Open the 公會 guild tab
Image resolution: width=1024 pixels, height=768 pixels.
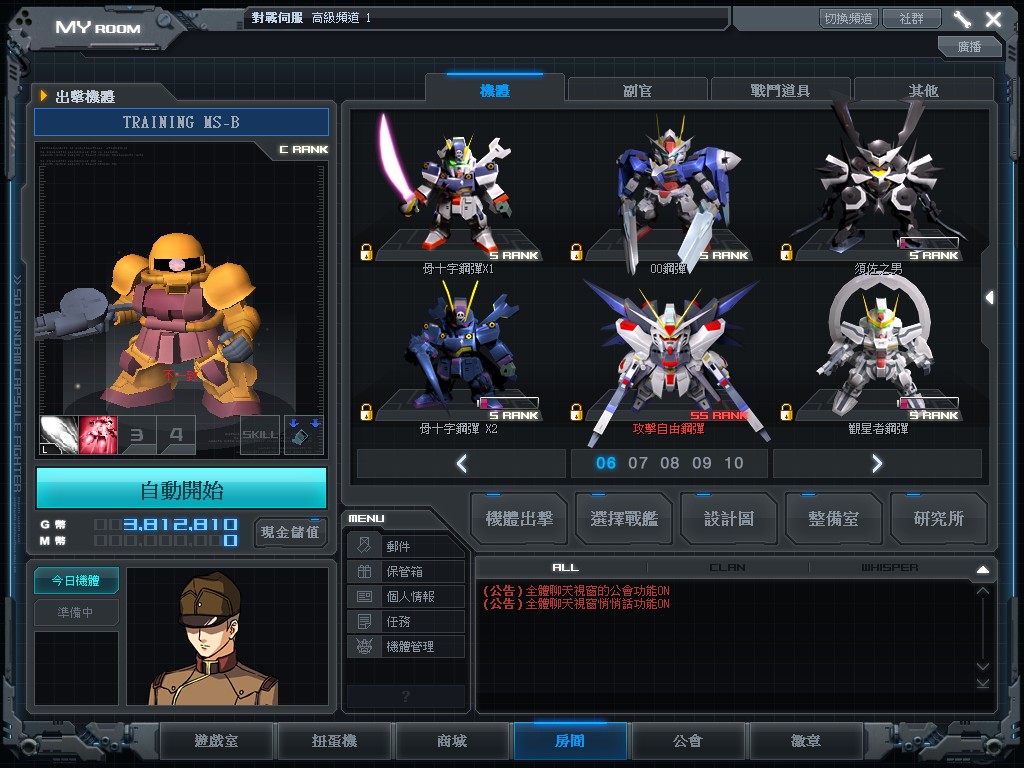688,741
